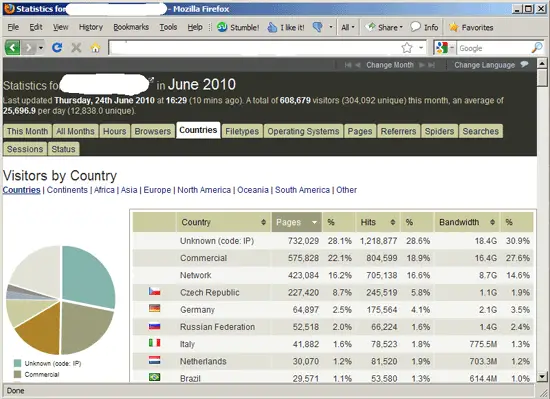
Task: Bookmark the page with the star icon
Action: point(407,47)
